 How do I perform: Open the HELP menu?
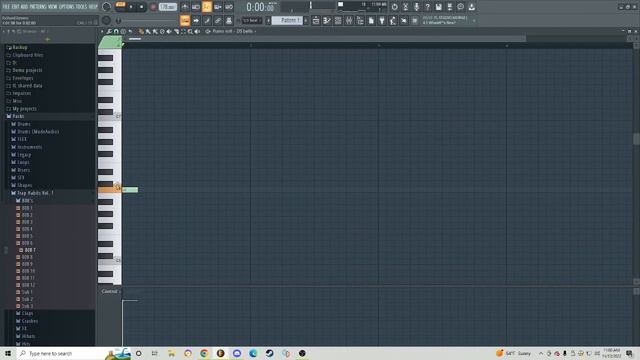coord(93,7)
